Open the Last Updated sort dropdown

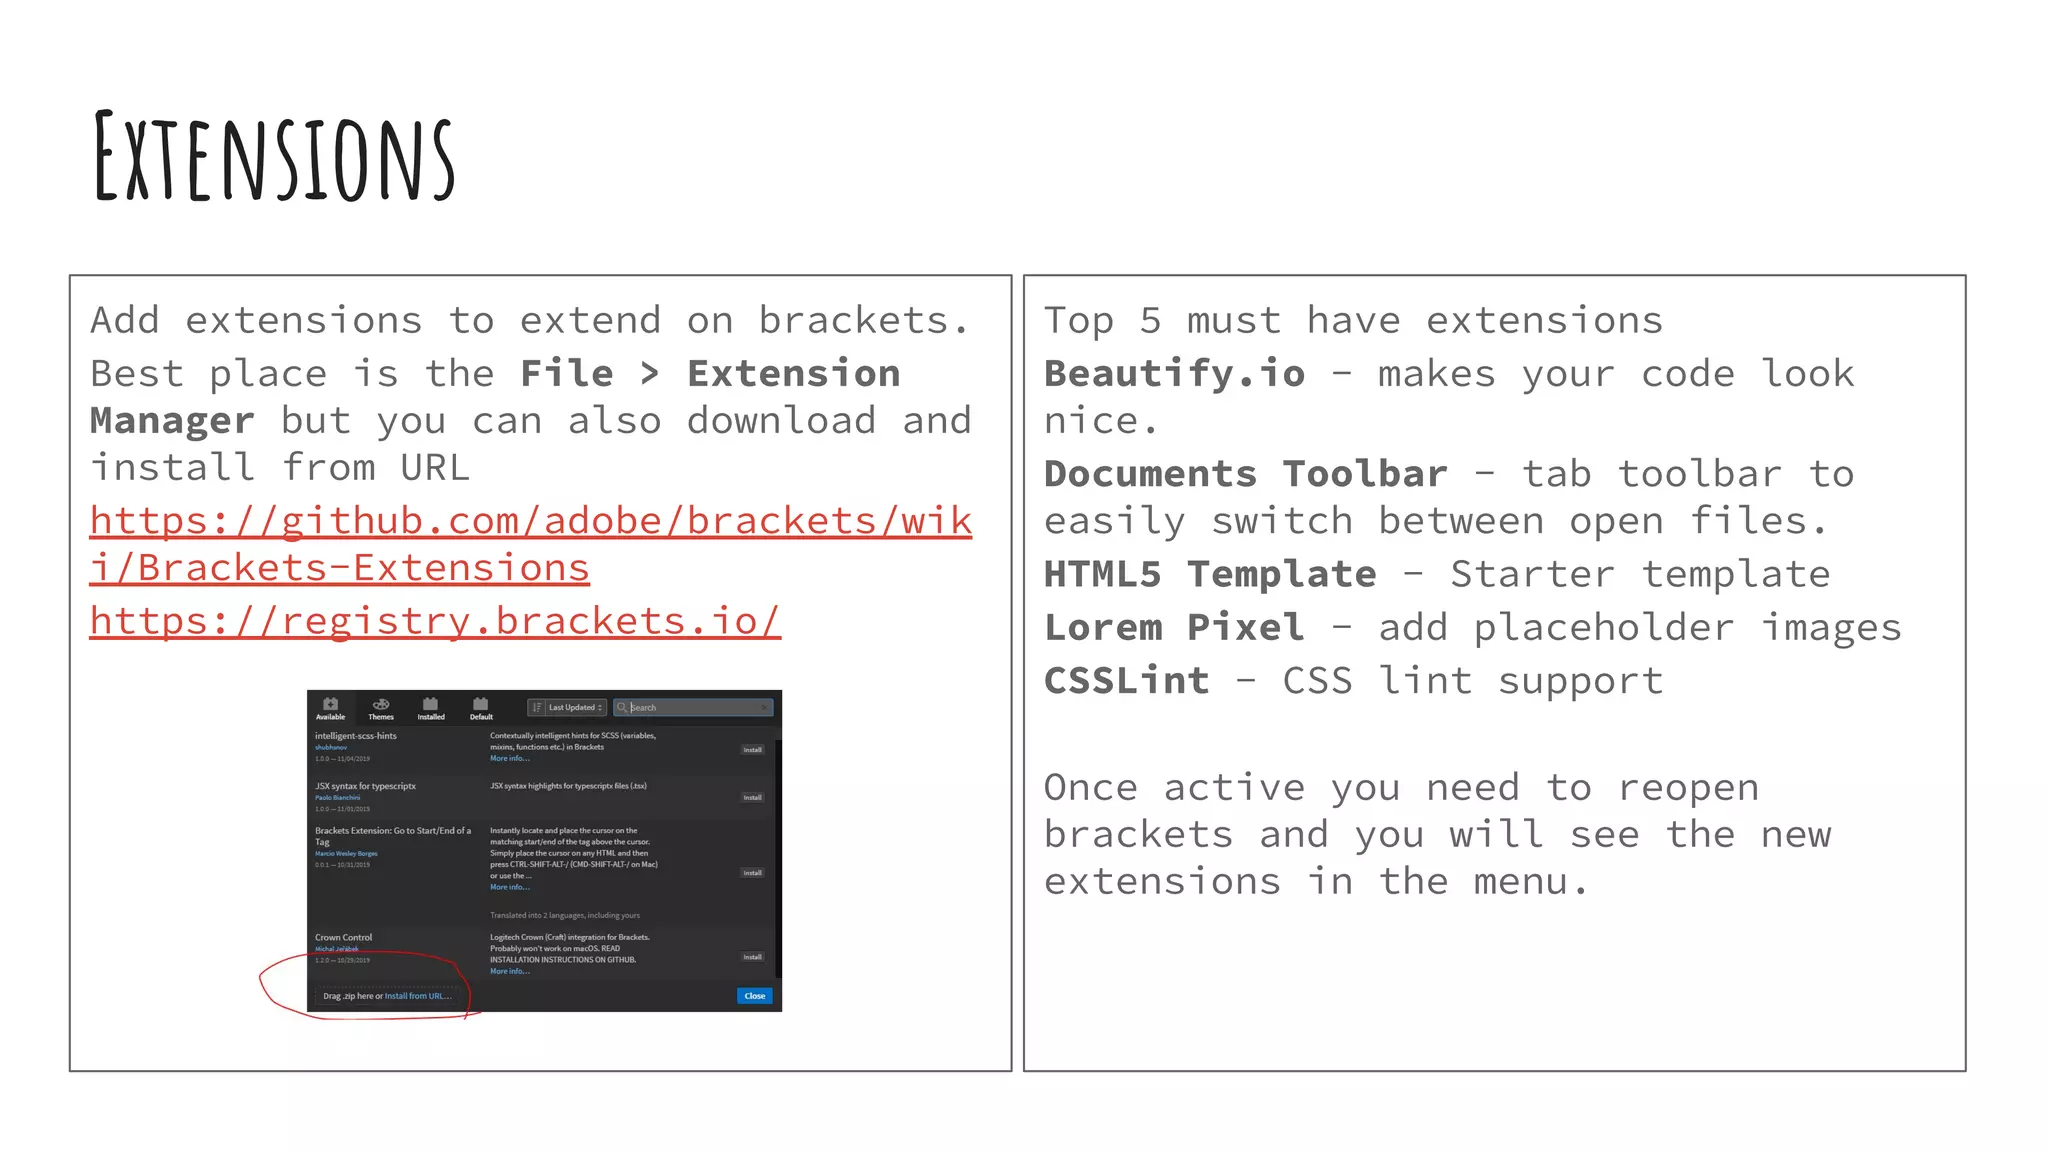tap(575, 707)
